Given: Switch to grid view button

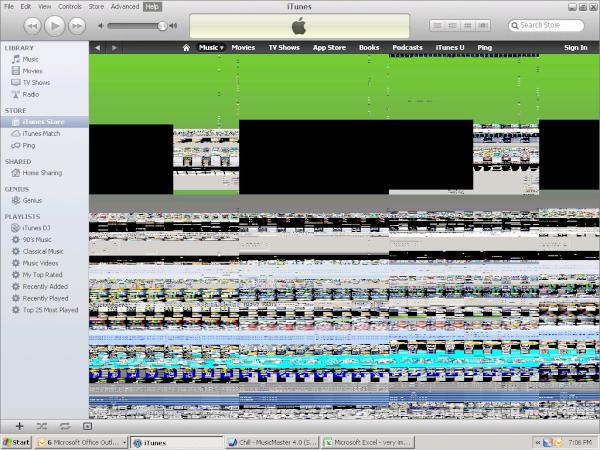Looking at the screenshot, I should coord(468,26).
